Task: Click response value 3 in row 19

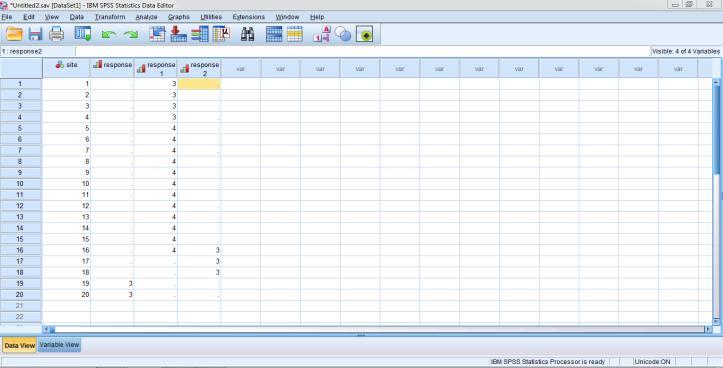Action: [112, 284]
